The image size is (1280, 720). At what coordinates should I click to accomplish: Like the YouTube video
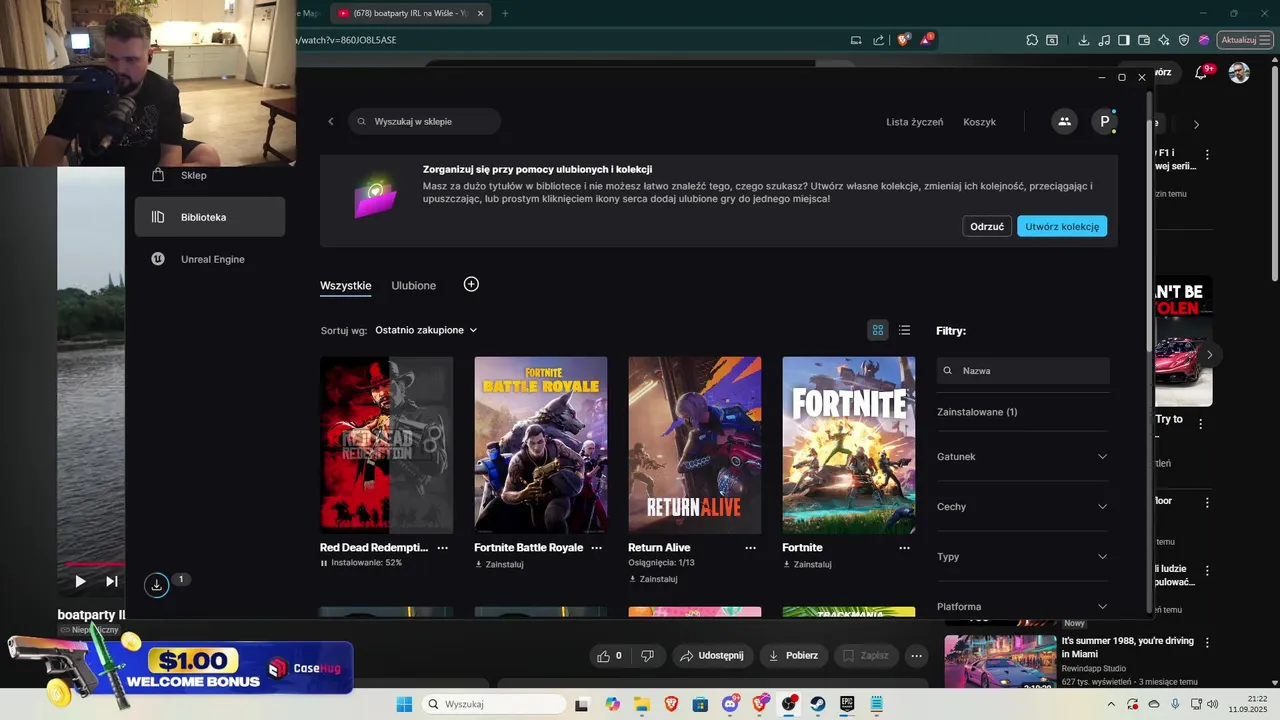(x=610, y=656)
